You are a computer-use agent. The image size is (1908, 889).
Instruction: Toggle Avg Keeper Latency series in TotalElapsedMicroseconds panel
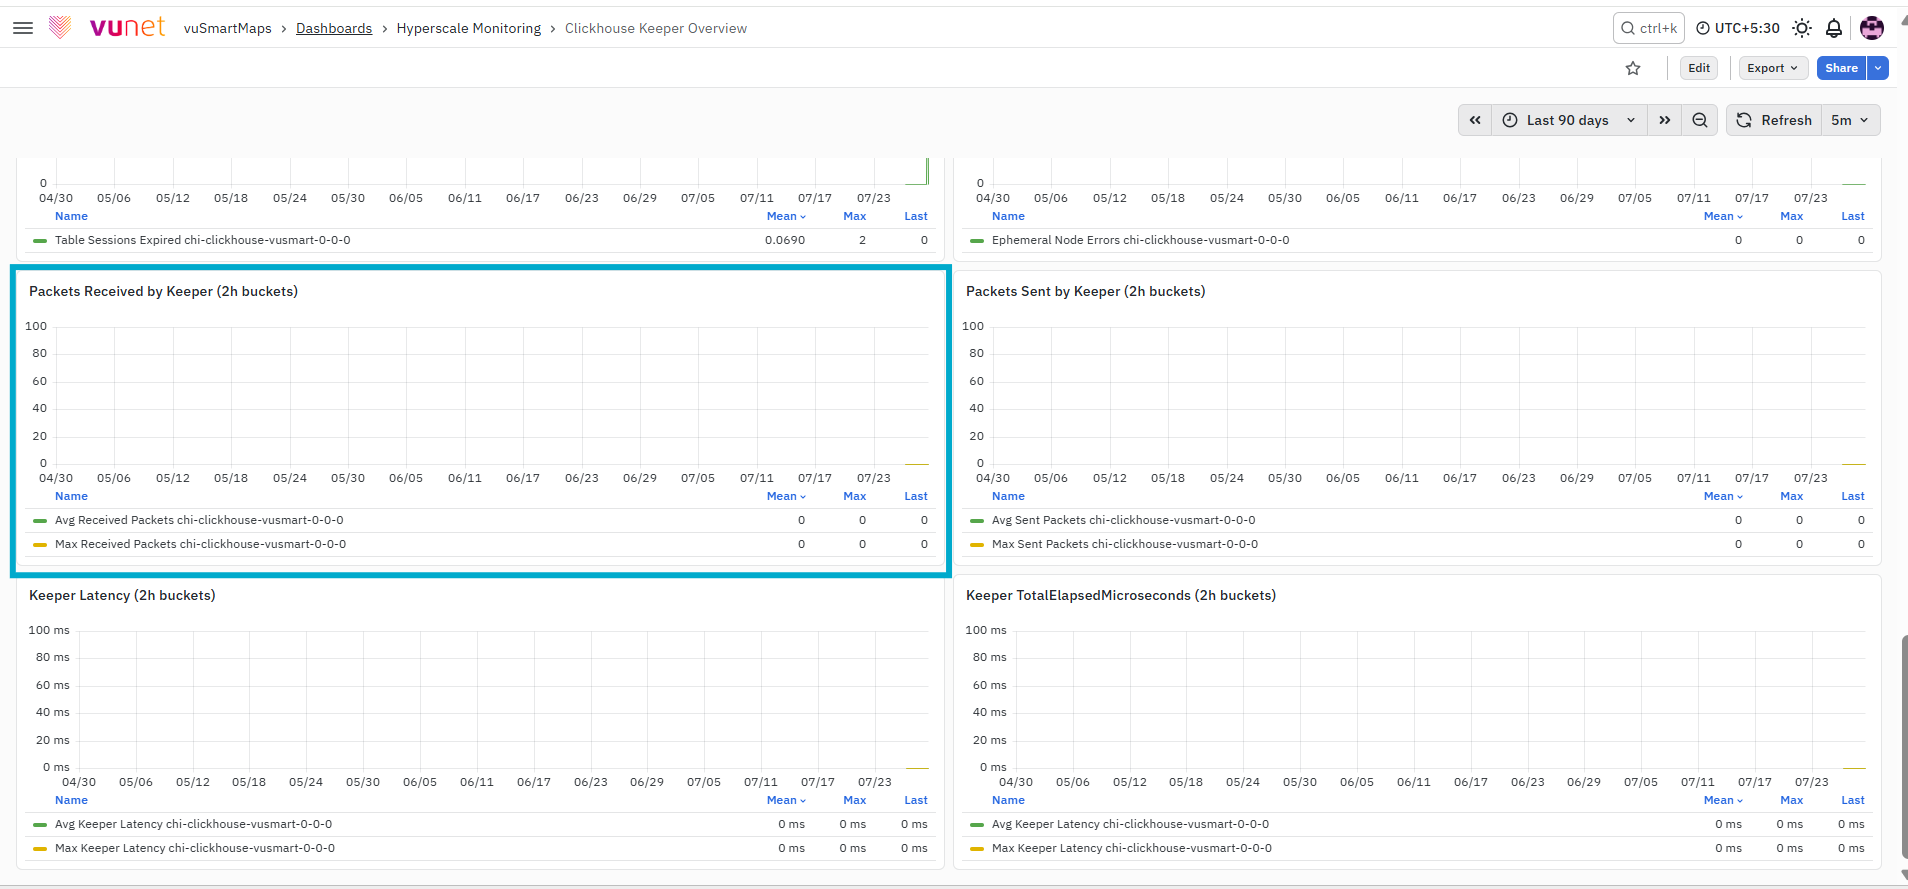point(1131,824)
